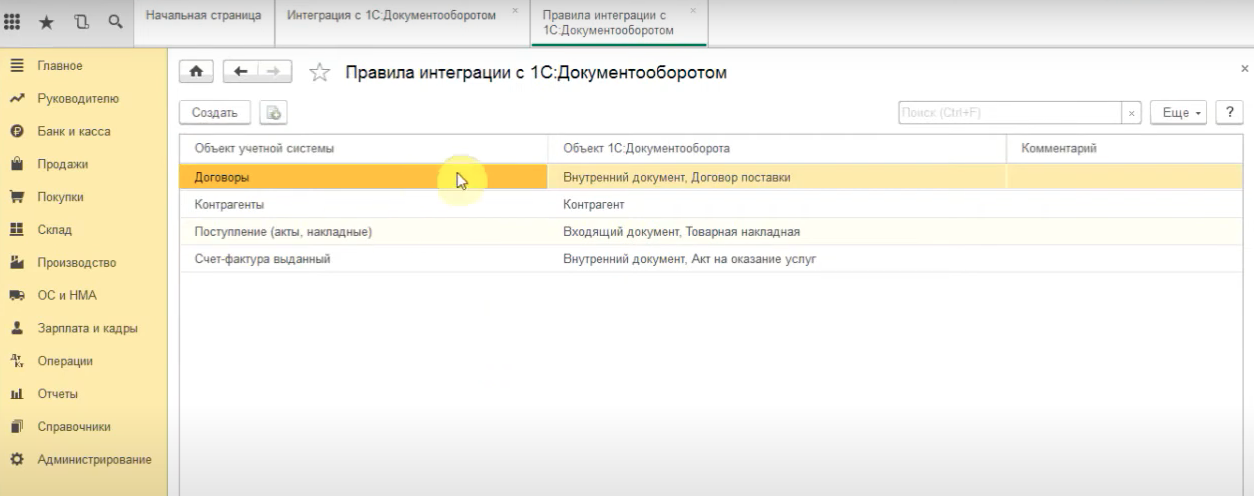Click cell Внутренний документ, Договор поставки
1254x496 pixels.
[777, 177]
